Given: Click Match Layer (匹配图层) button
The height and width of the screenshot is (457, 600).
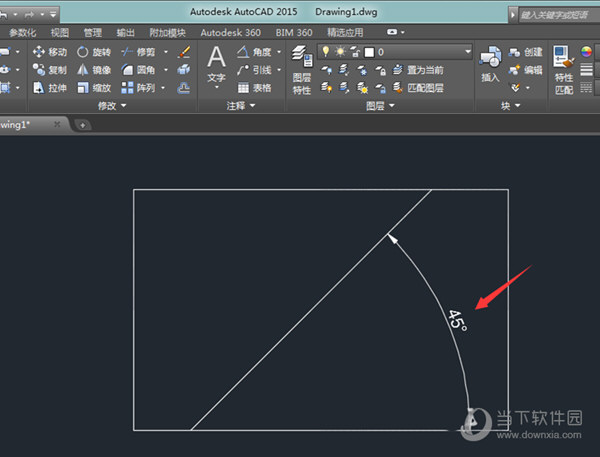Looking at the screenshot, I should pyautogui.click(x=419, y=88).
